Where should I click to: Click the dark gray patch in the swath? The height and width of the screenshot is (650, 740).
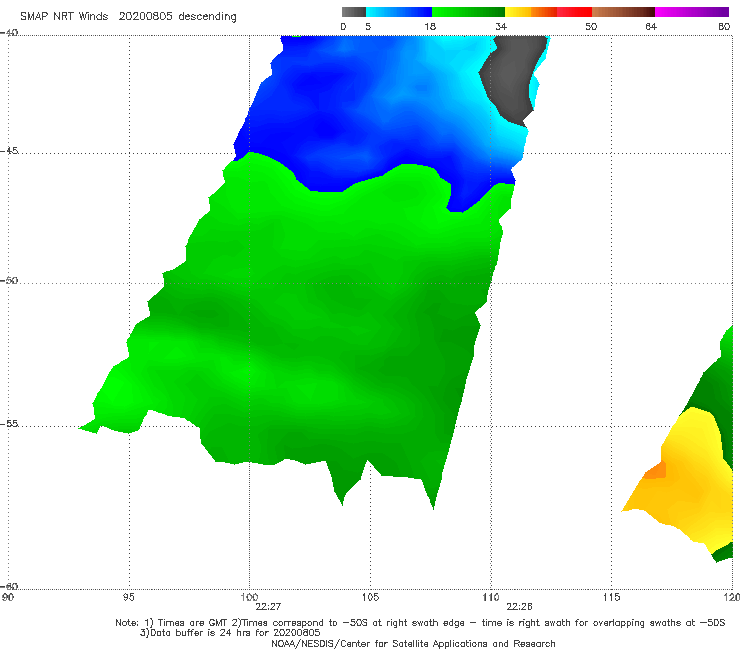pyautogui.click(x=512, y=78)
